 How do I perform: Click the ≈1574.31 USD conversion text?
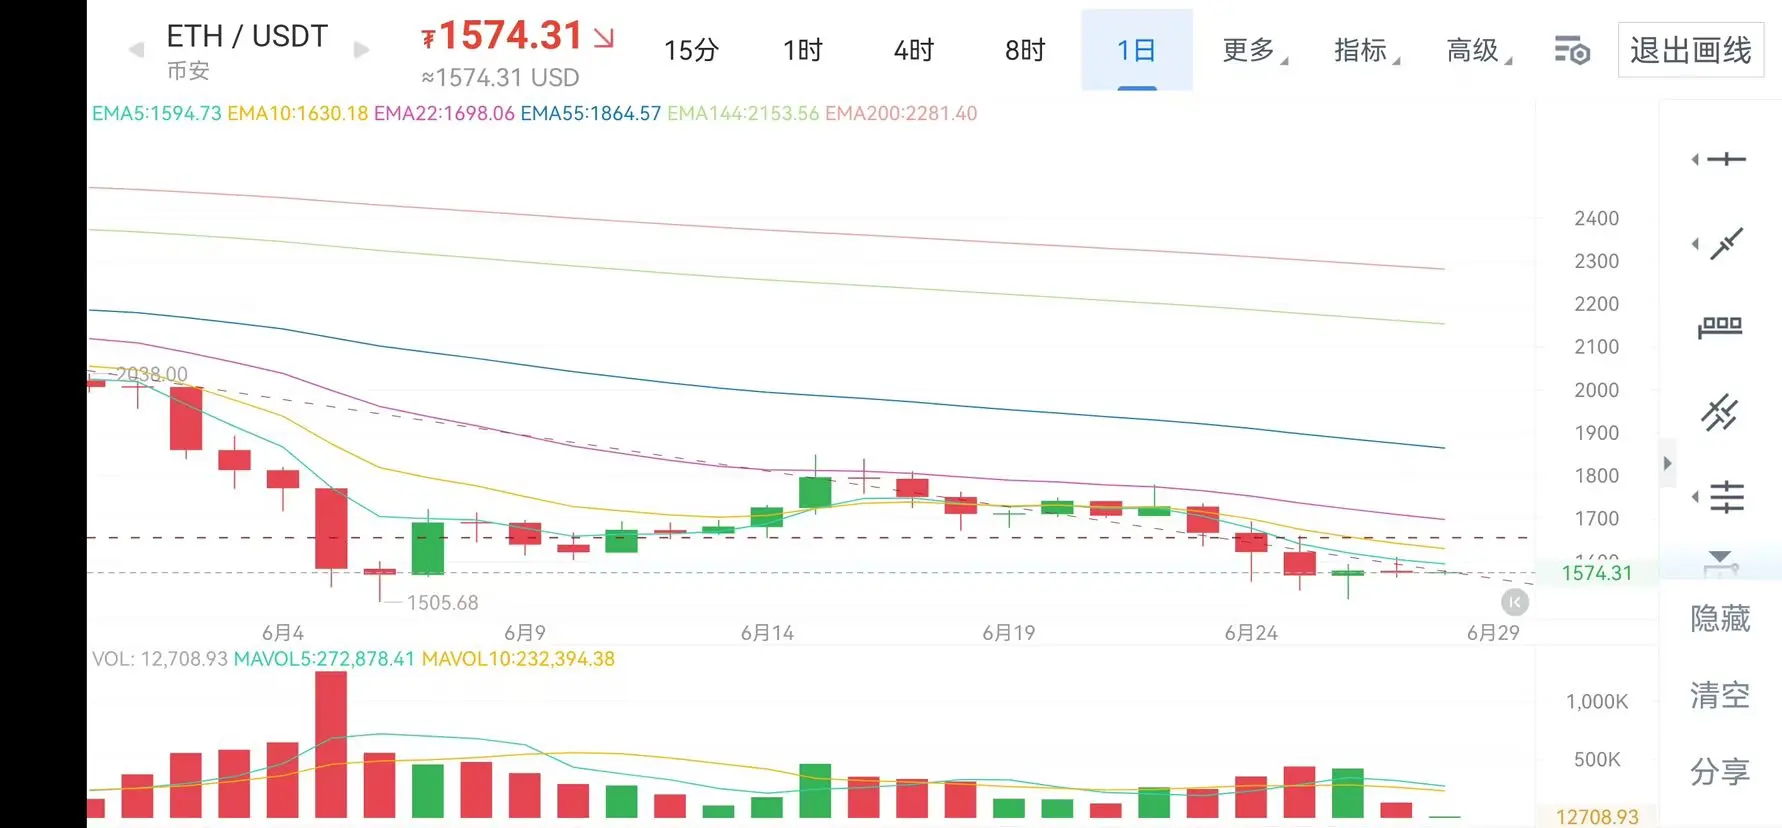pyautogui.click(x=500, y=78)
